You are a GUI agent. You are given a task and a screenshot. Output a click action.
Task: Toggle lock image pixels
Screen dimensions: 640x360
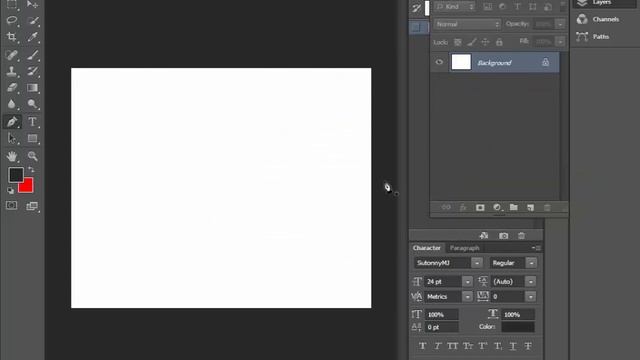(471, 42)
